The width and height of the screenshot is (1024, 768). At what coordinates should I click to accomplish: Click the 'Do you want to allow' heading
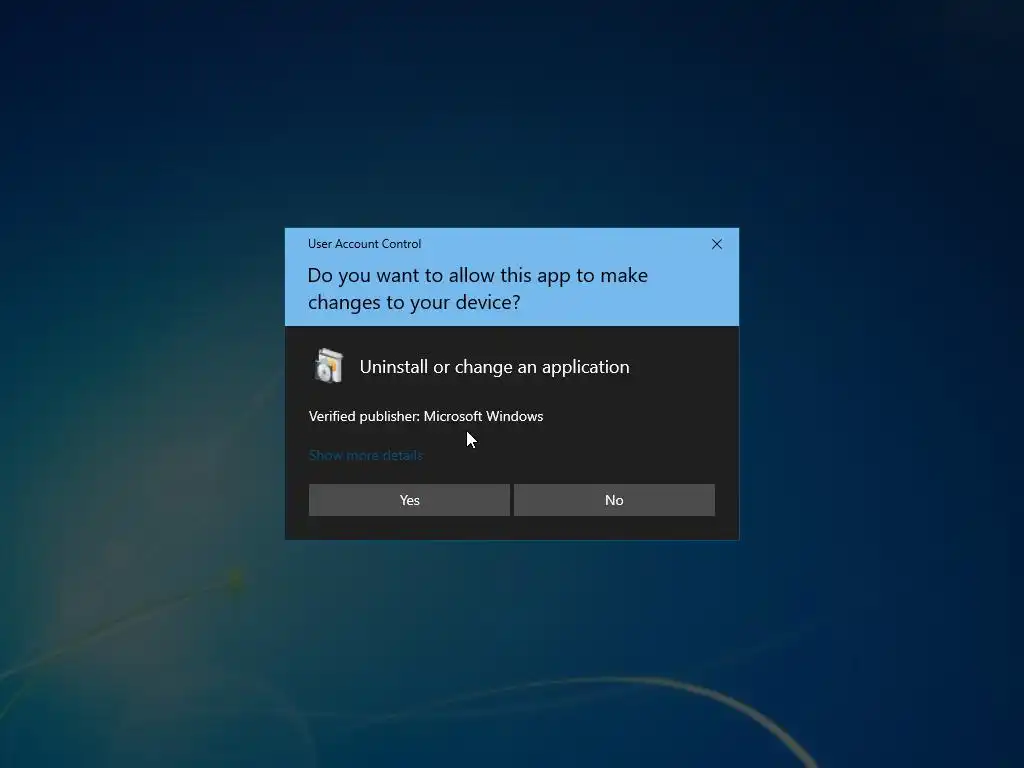pos(477,289)
